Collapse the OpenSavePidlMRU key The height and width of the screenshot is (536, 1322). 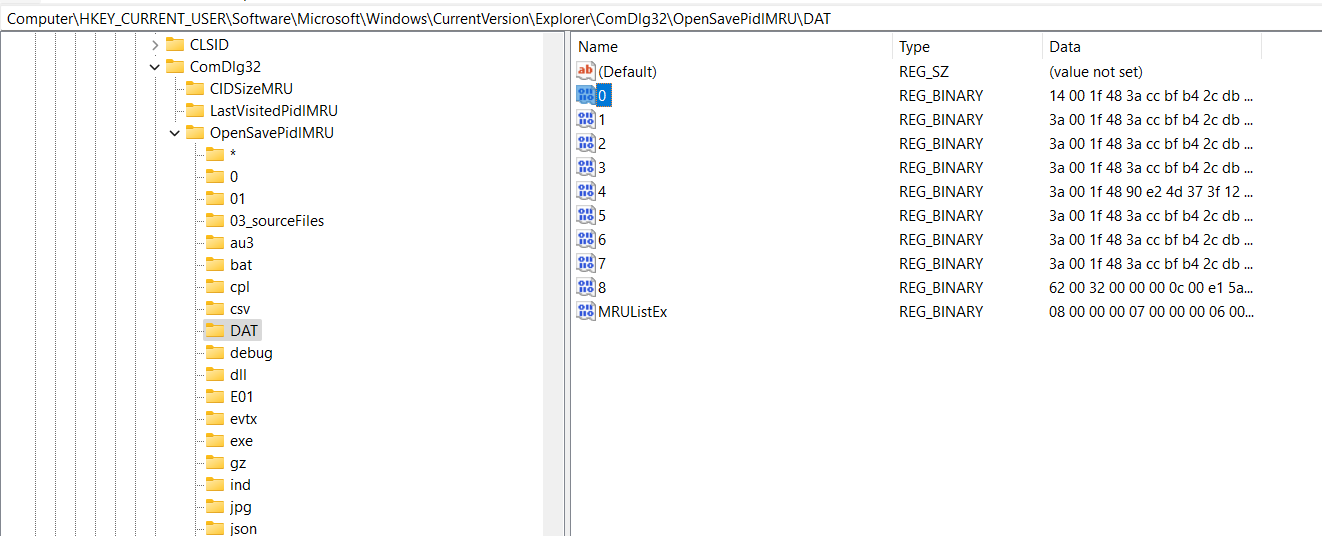pos(174,133)
